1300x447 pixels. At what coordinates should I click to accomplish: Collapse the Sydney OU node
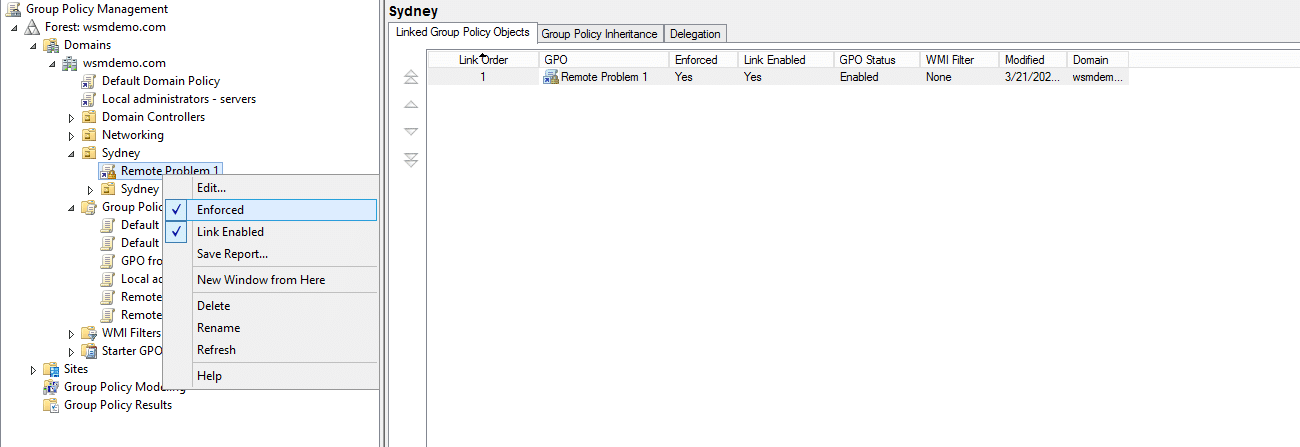pos(71,154)
